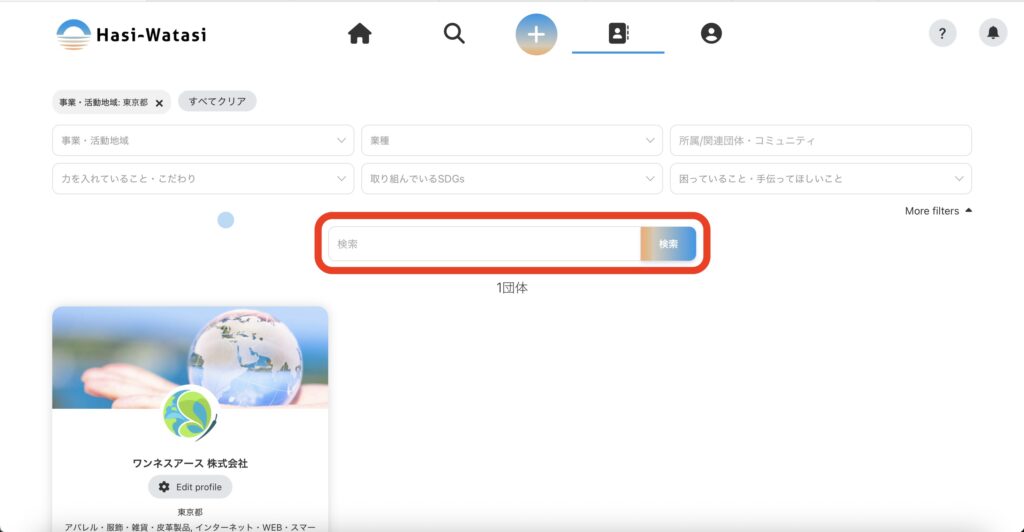This screenshot has width=1024, height=532.
Task: Click the 検索 text input field
Action: tap(484, 244)
